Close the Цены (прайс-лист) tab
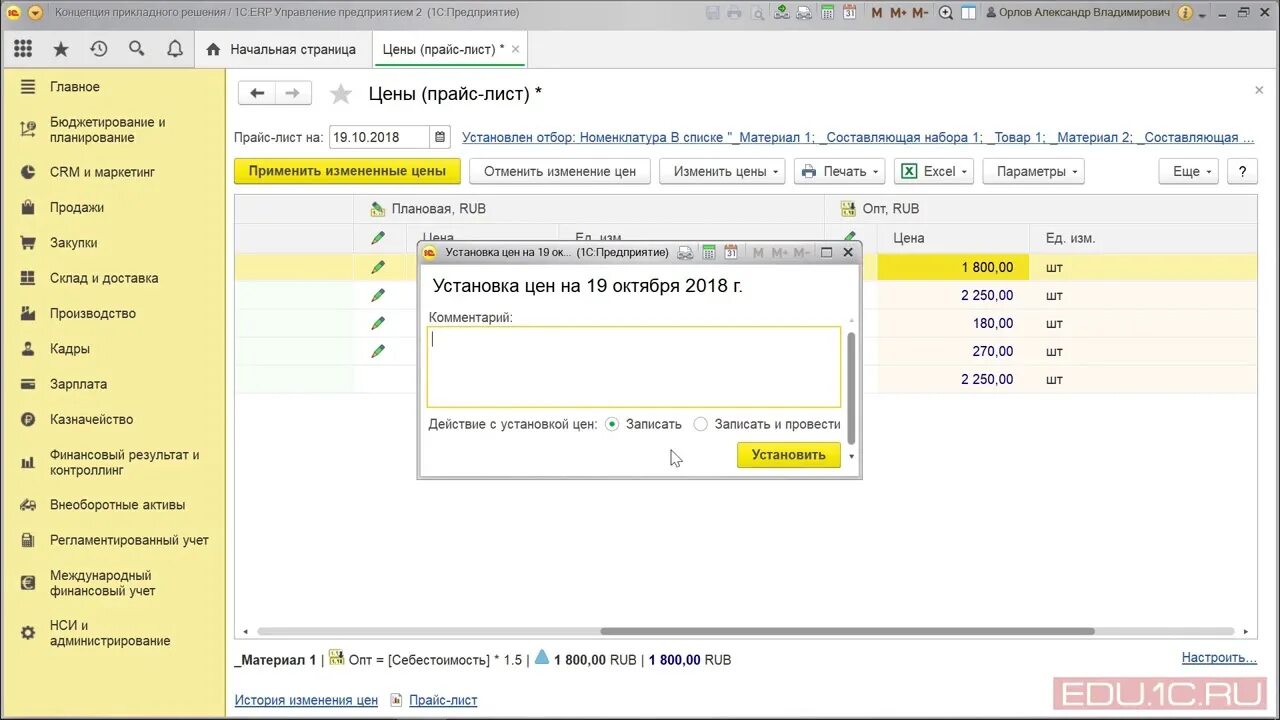The height and width of the screenshot is (720, 1280). pos(516,49)
